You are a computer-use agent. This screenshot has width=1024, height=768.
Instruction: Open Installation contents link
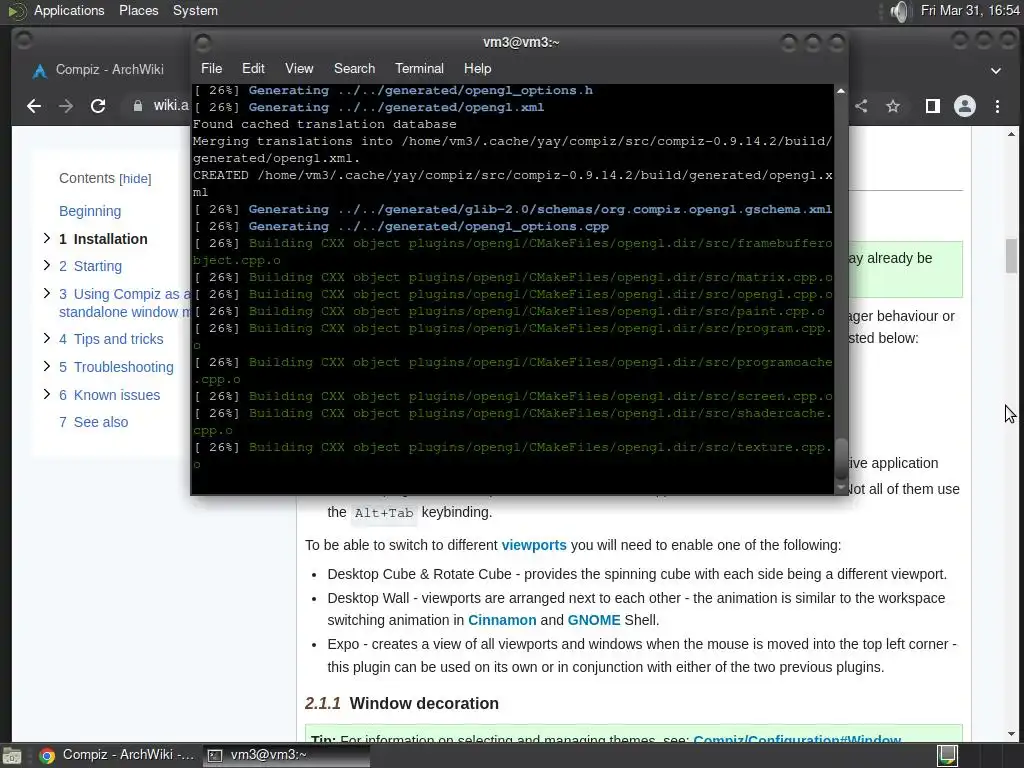click(x=103, y=239)
